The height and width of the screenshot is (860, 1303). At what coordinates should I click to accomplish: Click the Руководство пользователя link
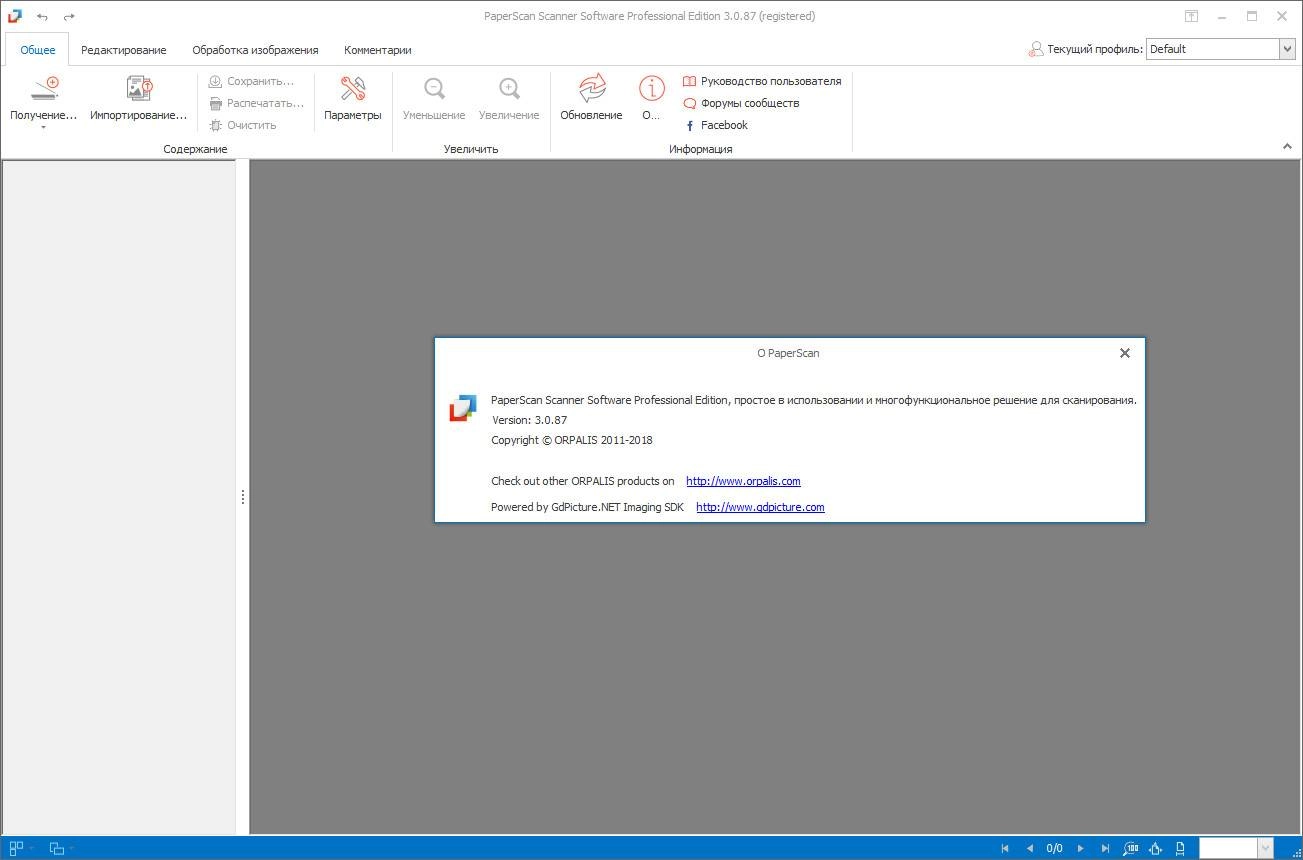pyautogui.click(x=771, y=81)
